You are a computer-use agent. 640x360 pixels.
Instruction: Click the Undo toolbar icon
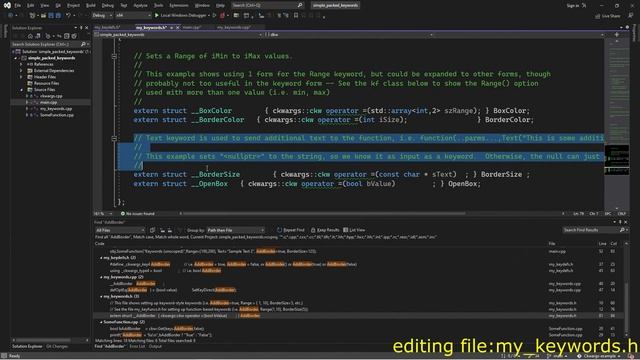pyautogui.click(x=68, y=16)
